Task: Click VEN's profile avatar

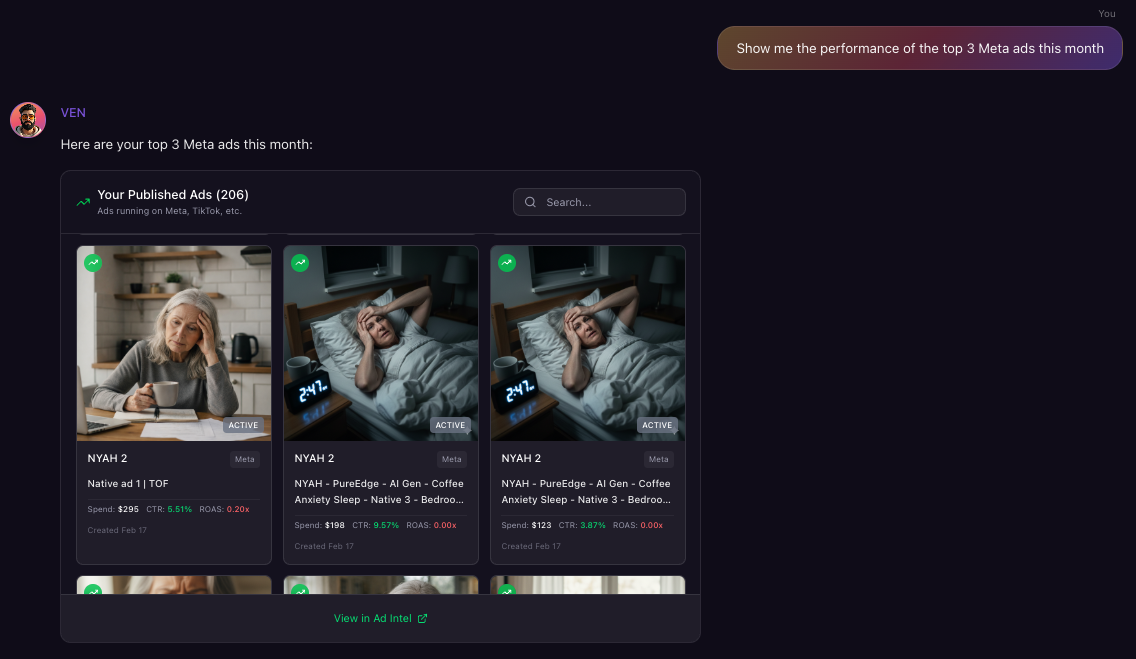Action: [x=28, y=120]
